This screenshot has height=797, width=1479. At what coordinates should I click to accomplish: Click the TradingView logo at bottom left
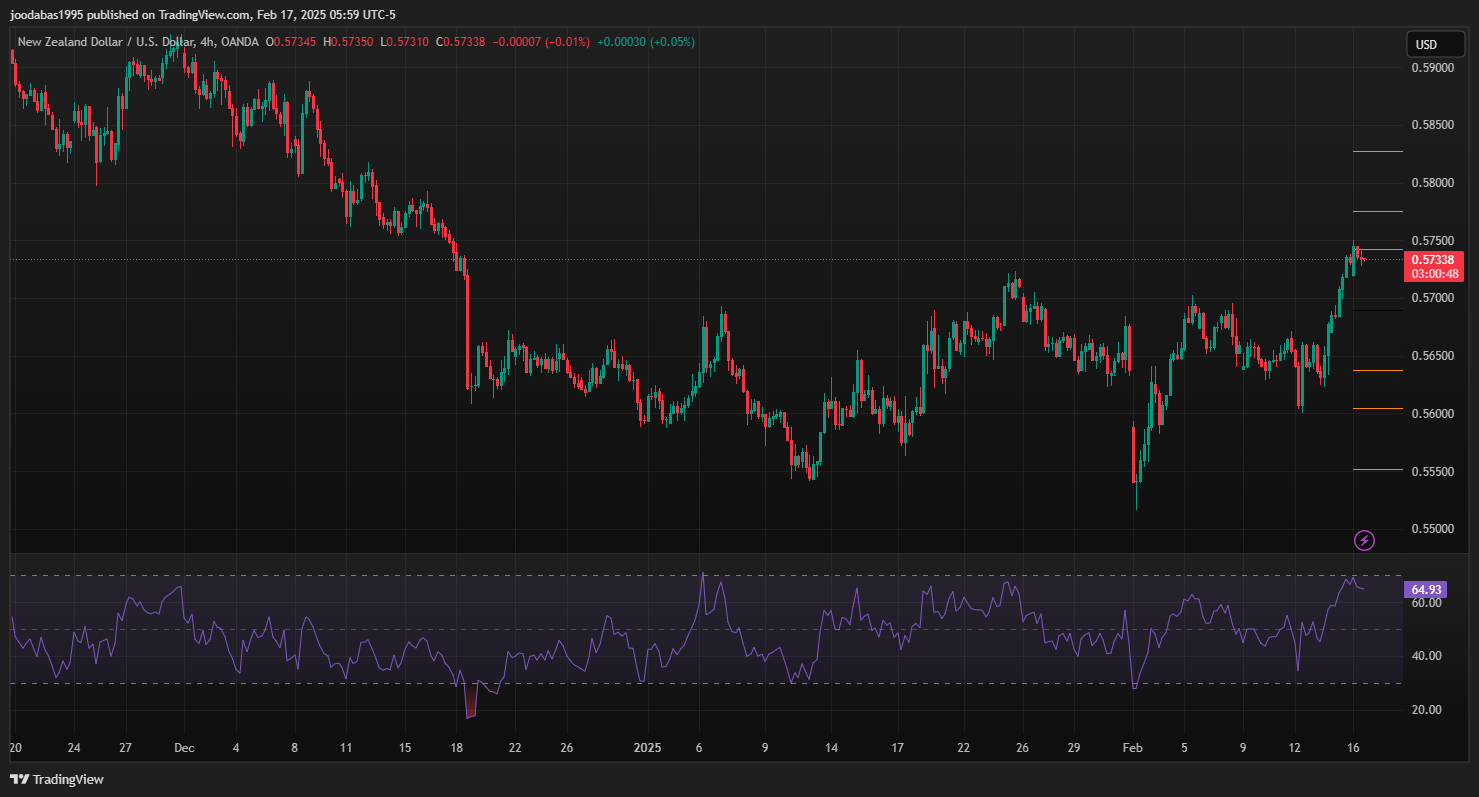coord(57,779)
